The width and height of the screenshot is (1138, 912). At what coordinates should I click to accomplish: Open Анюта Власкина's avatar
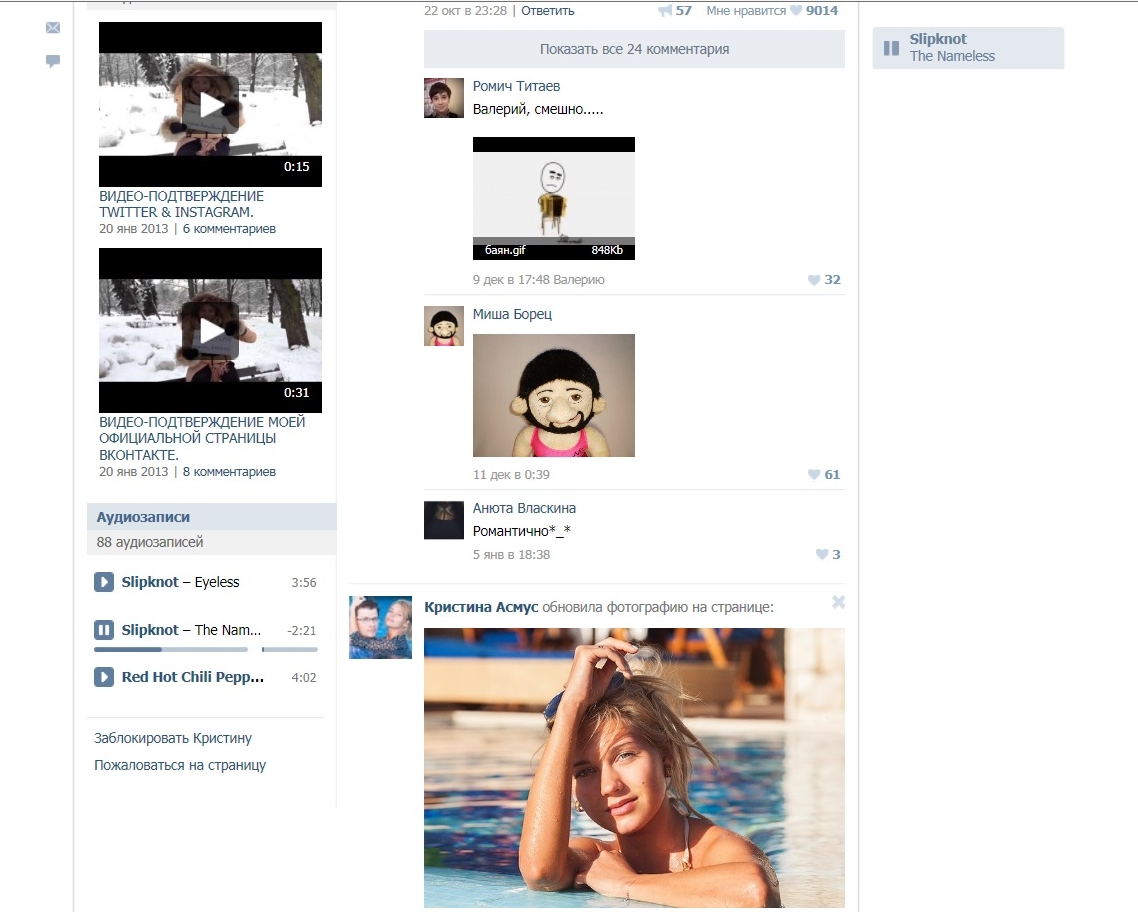443,520
